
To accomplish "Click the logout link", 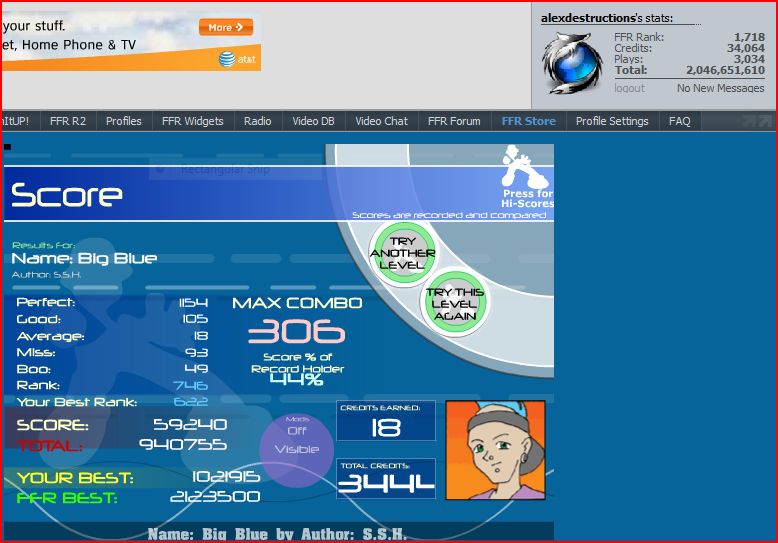I will click(629, 88).
